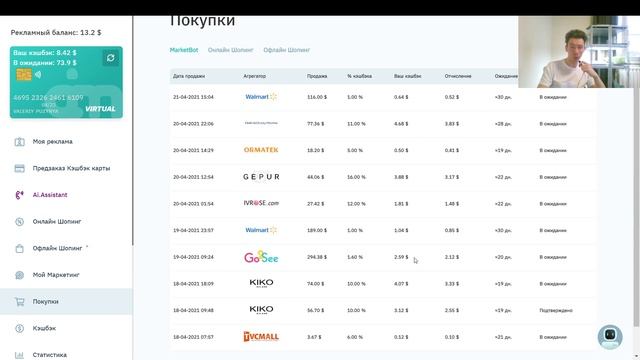Click the date 21-04-2021 15:04
The image size is (640, 360).
(193, 97)
